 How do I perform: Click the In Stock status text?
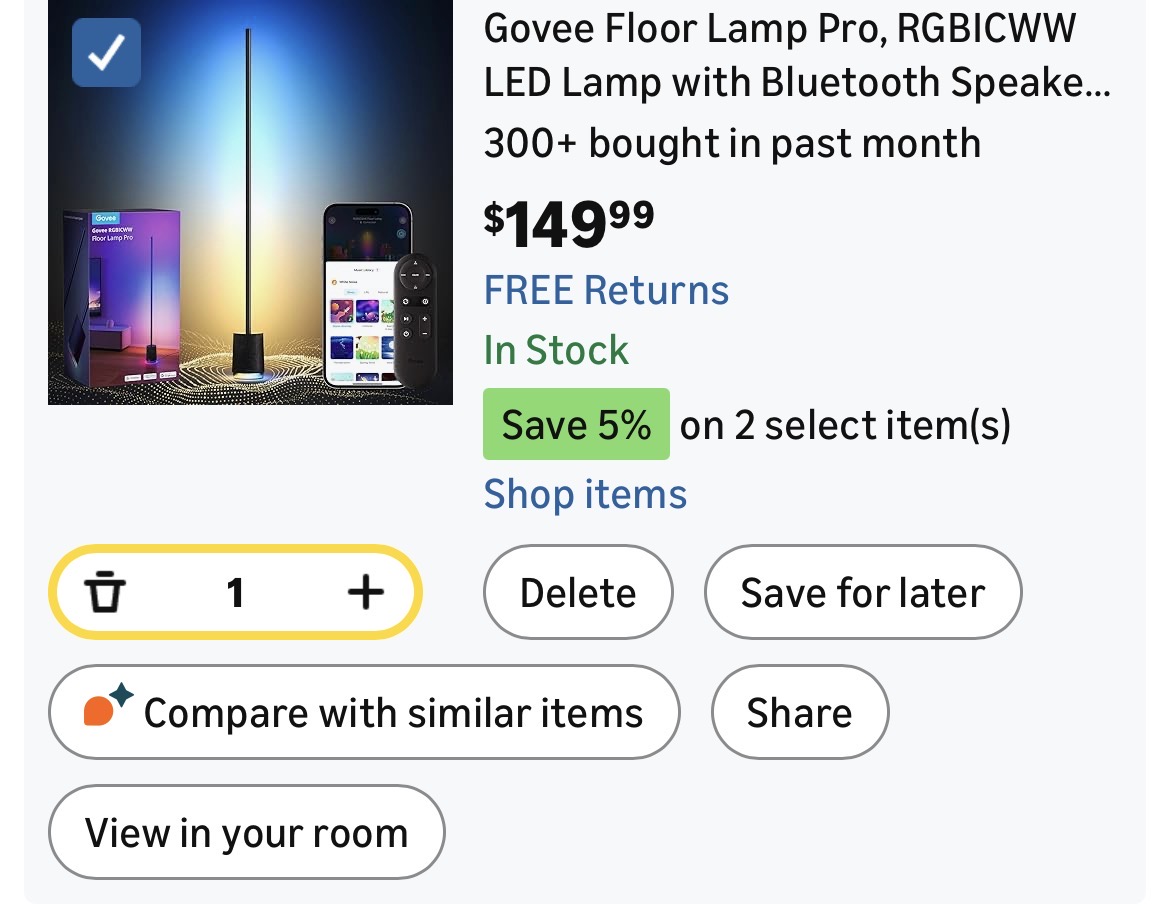tap(556, 351)
